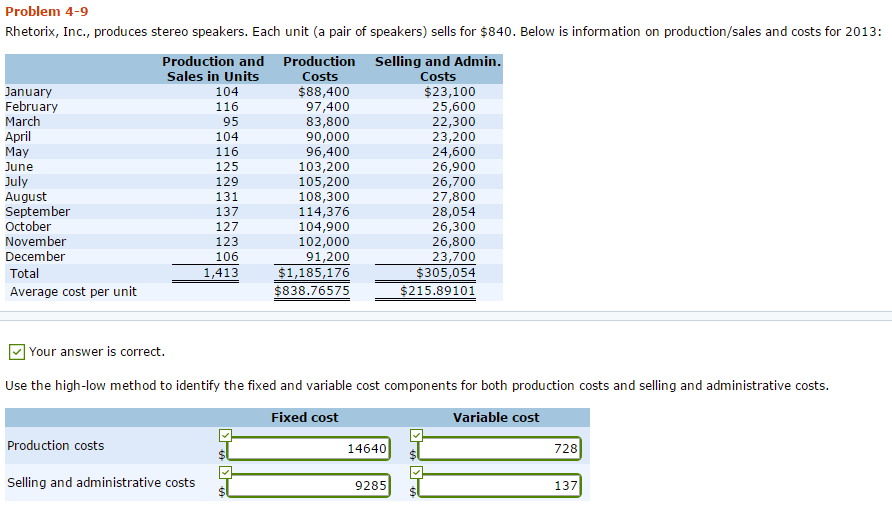Click September selling cost 28,054
The height and width of the screenshot is (505, 892).
453,212
